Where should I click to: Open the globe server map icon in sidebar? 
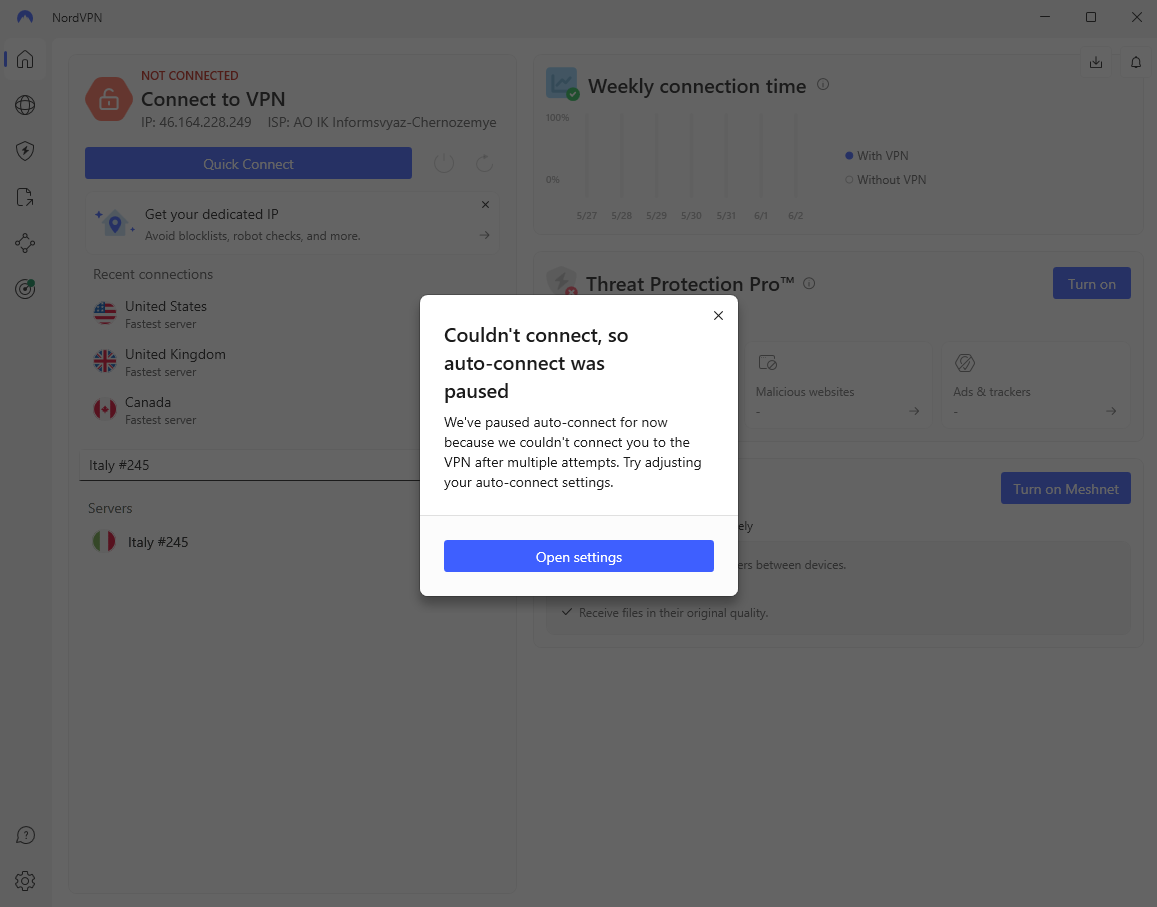(x=25, y=105)
